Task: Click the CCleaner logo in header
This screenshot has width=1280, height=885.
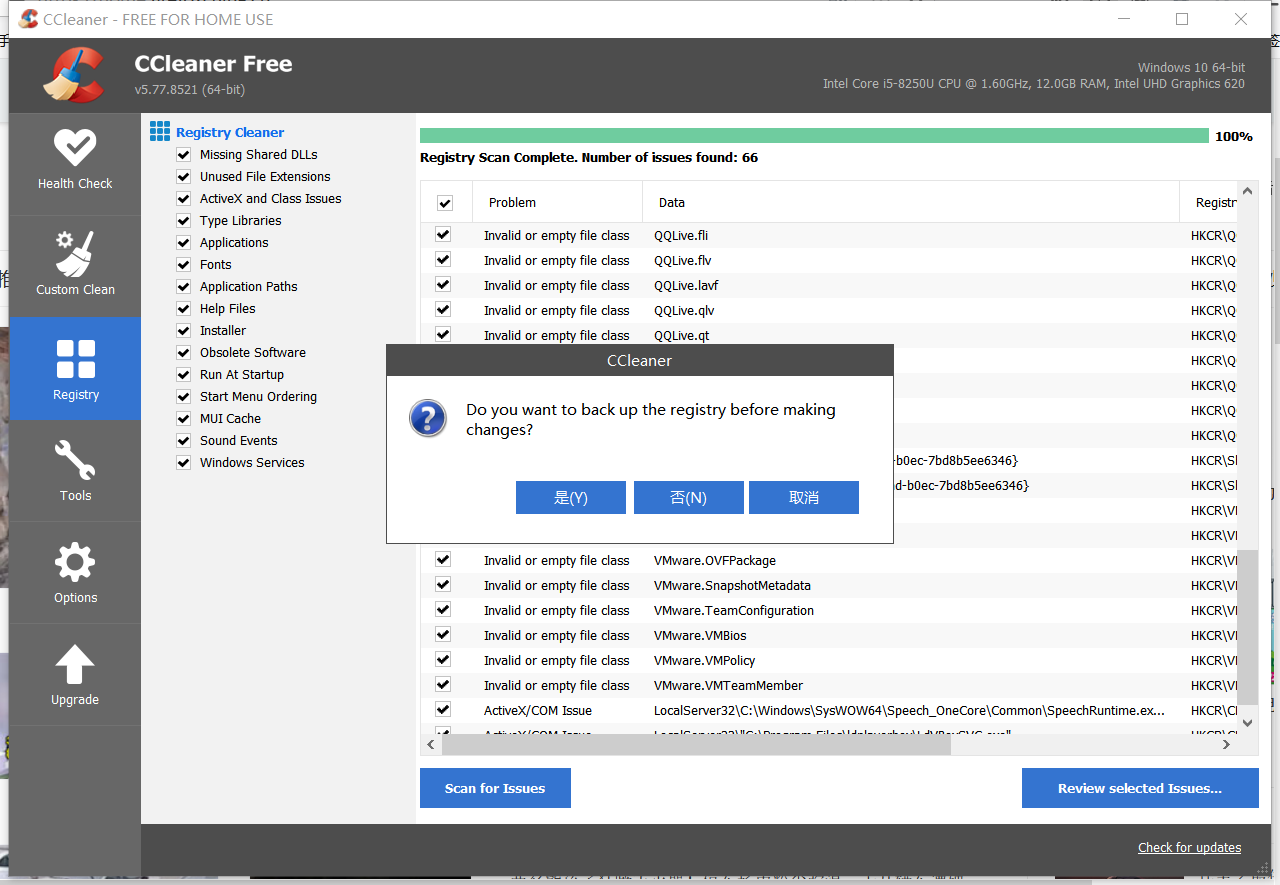Action: coord(74,75)
